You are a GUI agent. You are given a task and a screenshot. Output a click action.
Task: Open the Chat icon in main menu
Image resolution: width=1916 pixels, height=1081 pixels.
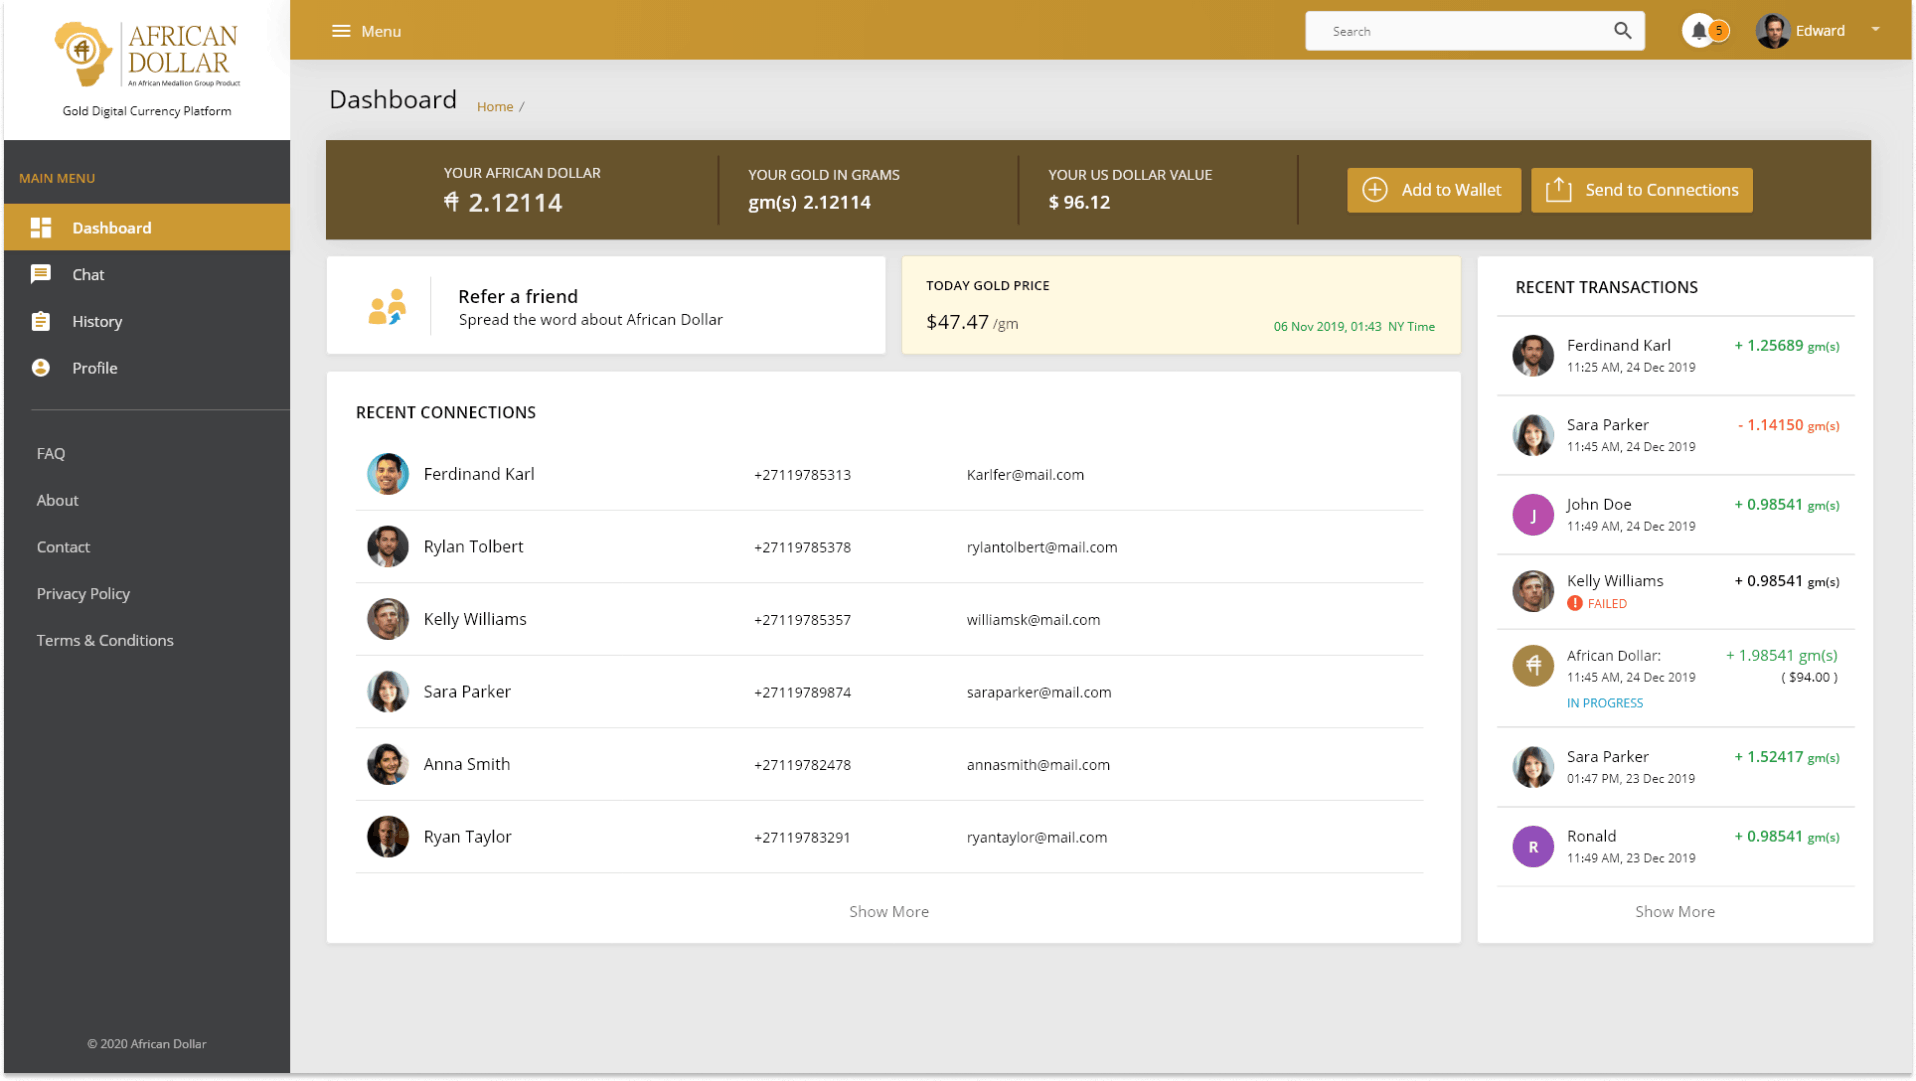tap(41, 274)
